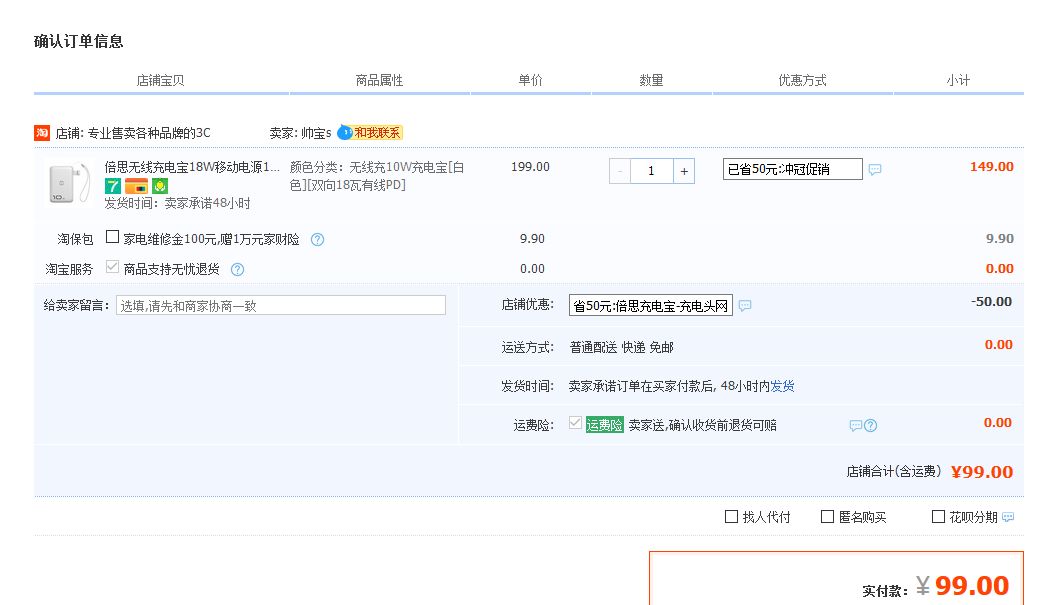
Task: Click 确认订单信息 heading
Action: pos(79,41)
